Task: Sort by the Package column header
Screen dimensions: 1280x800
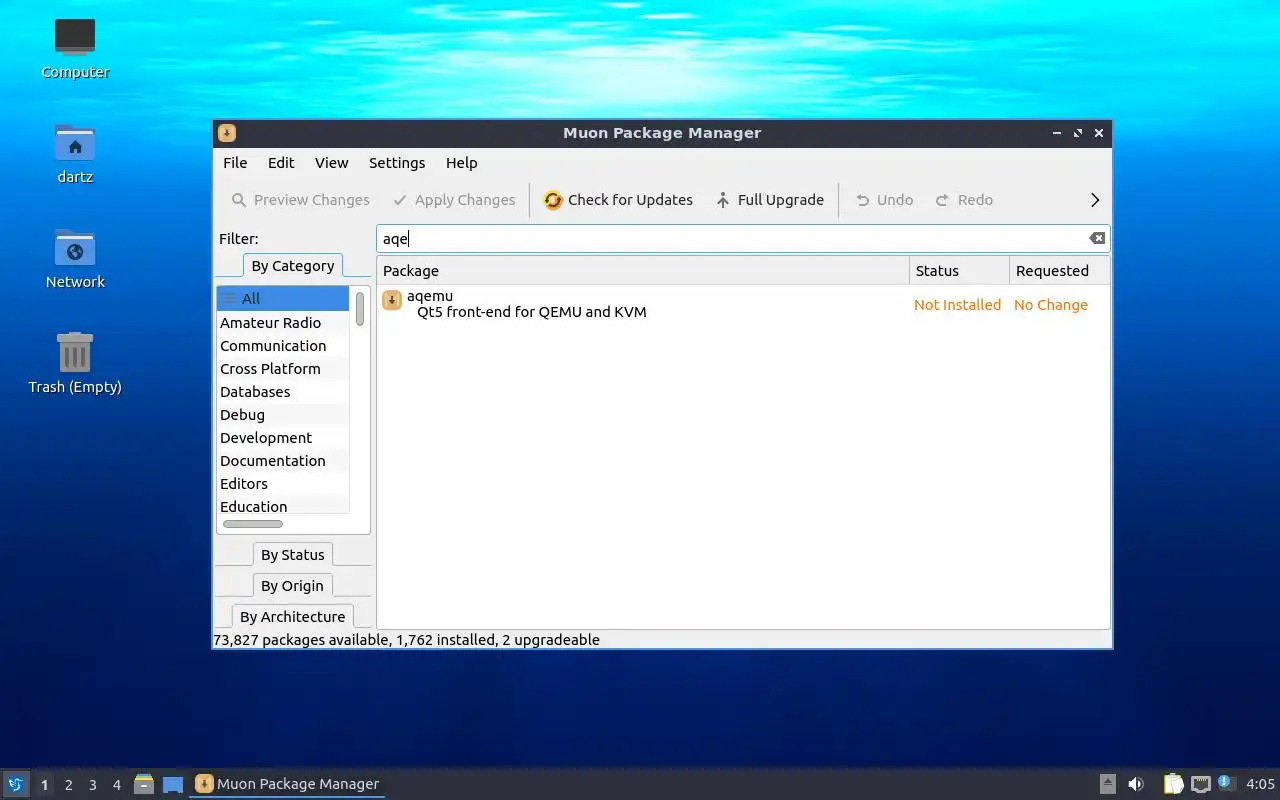Action: [643, 271]
